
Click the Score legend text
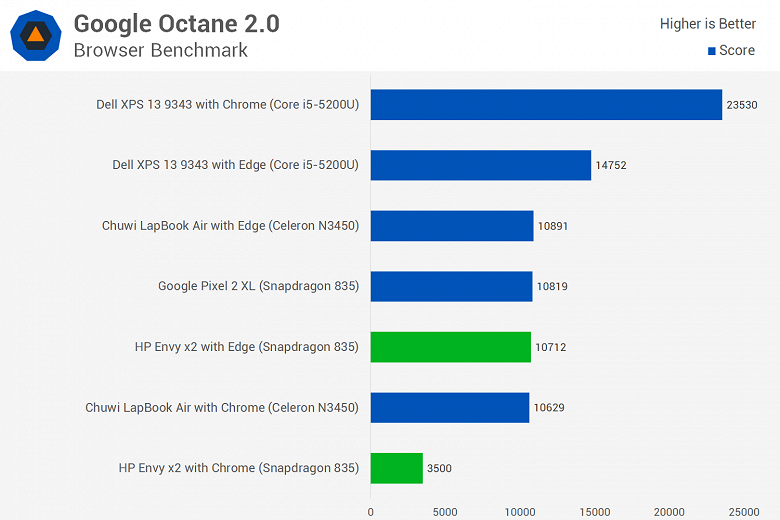point(737,50)
